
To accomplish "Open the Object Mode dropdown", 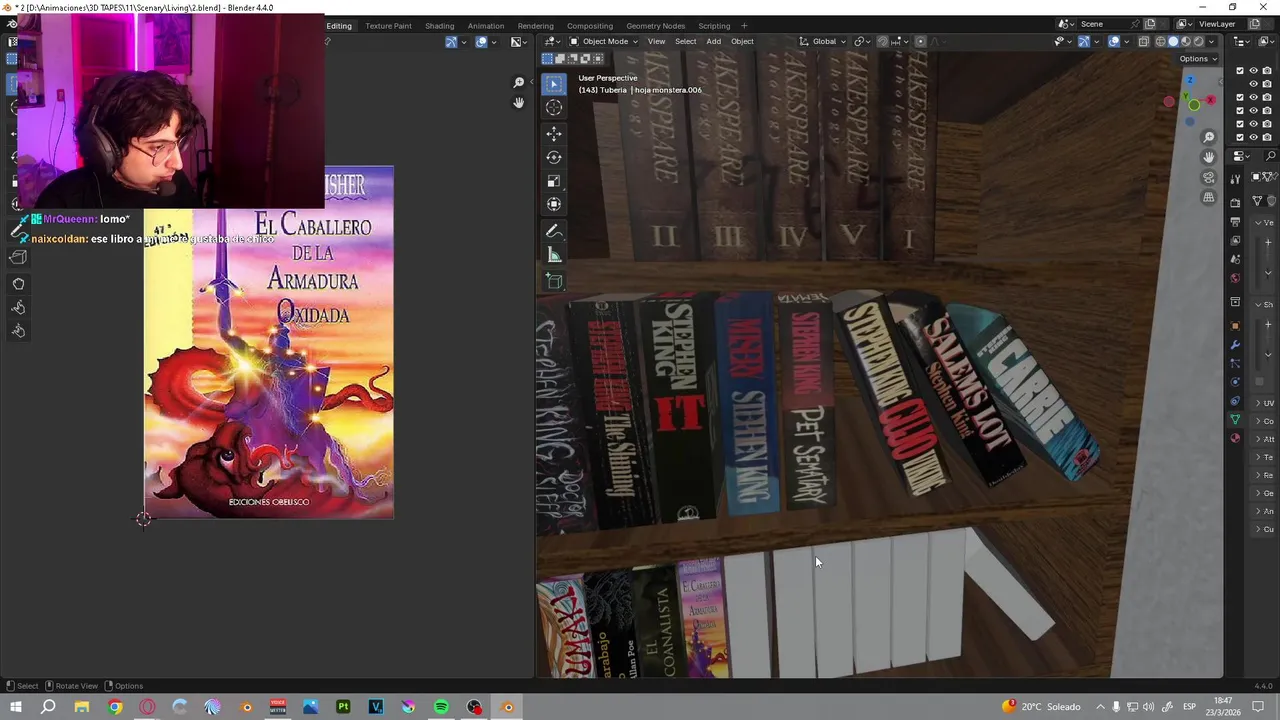I will 605,41.
